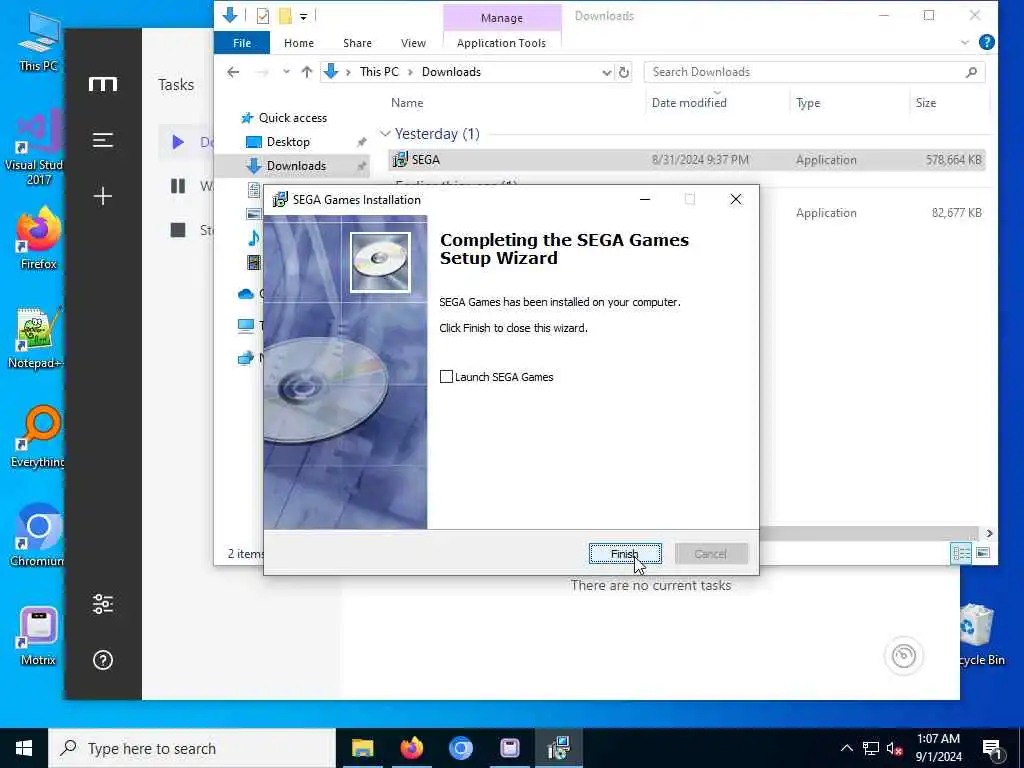Add a new Motrix download task
The image size is (1024, 768).
[103, 196]
